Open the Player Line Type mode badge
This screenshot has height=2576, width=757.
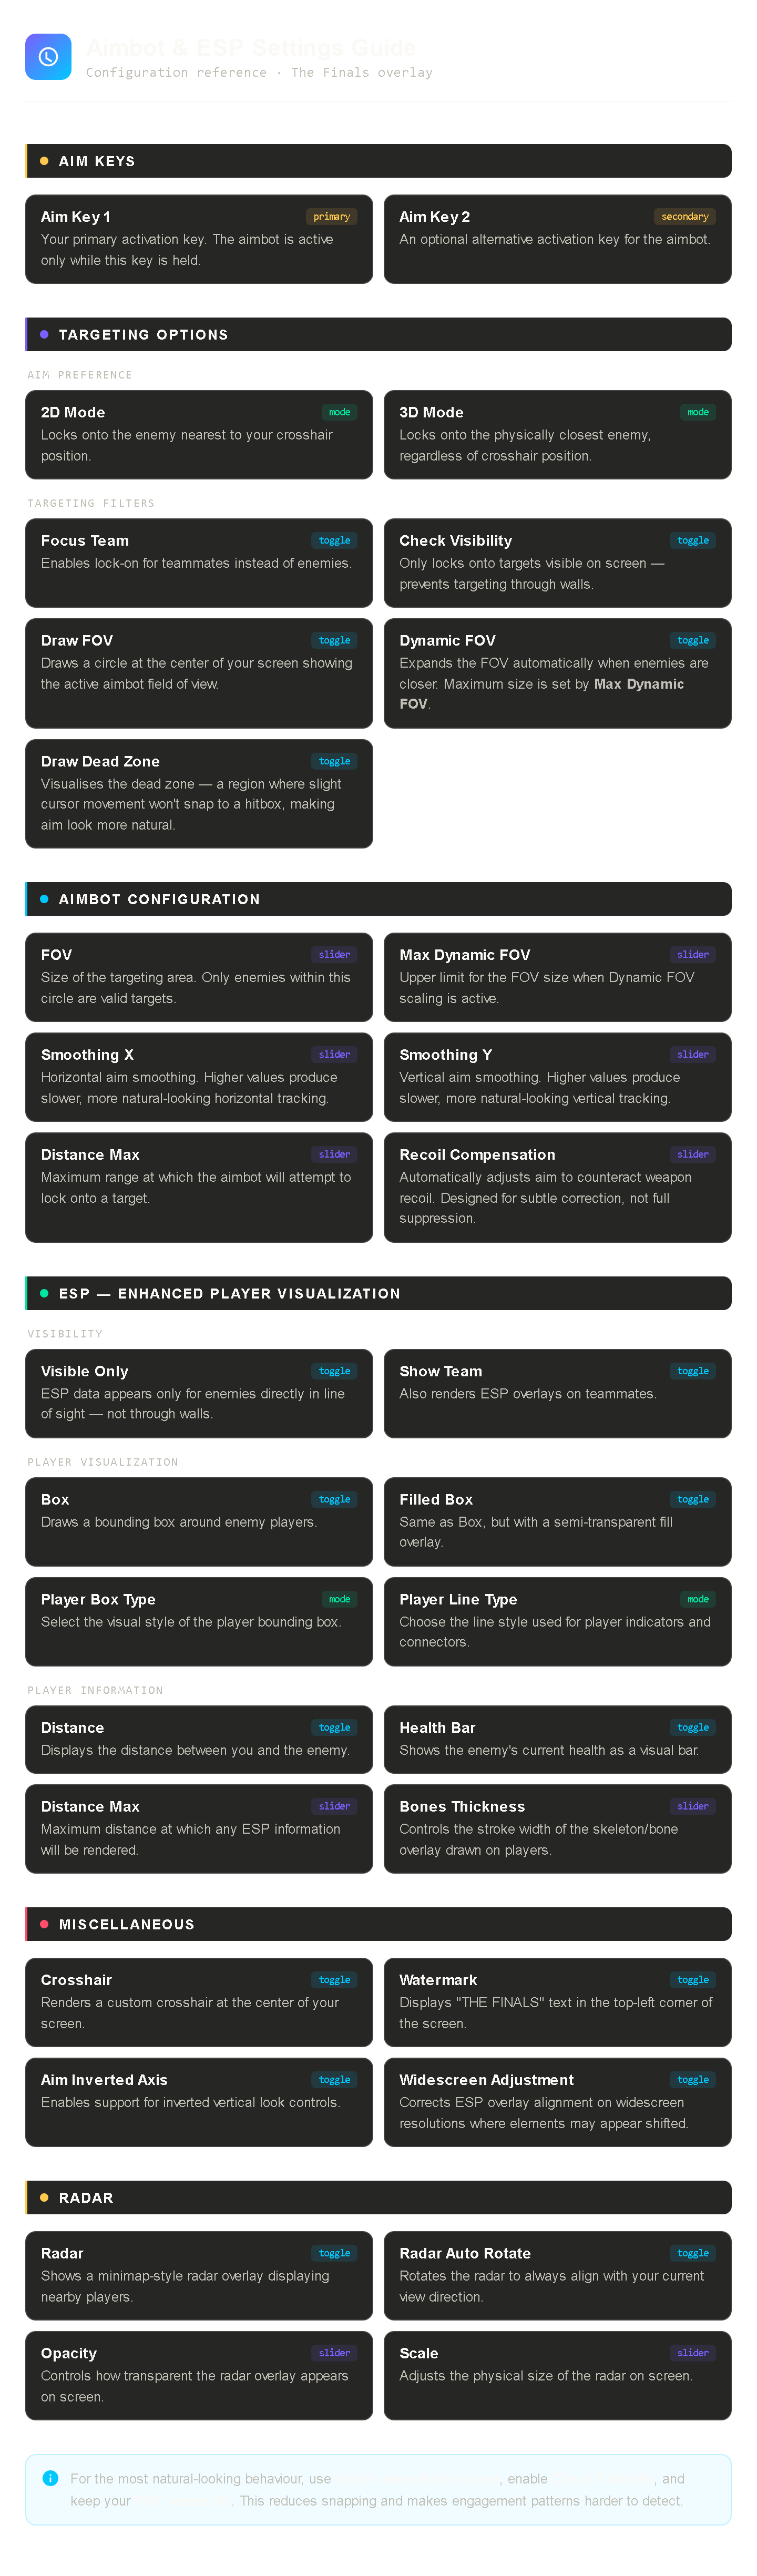pyautogui.click(x=698, y=1599)
